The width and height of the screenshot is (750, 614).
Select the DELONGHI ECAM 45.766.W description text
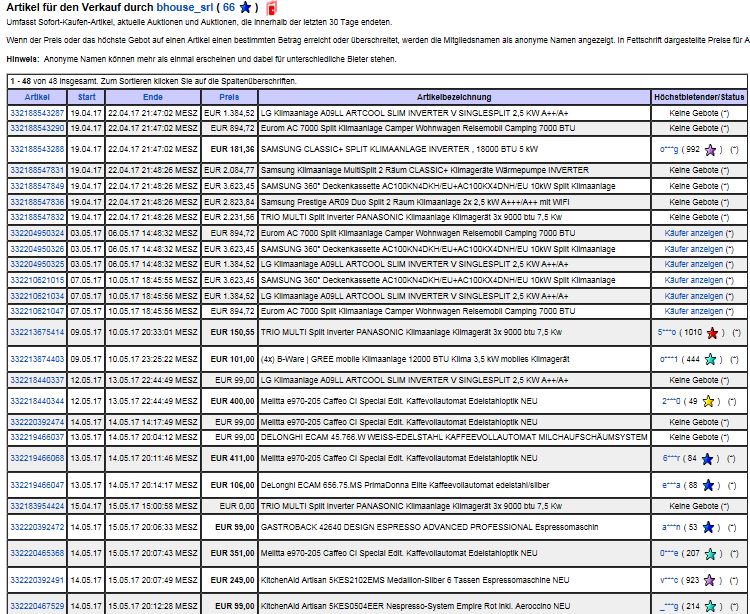tap(454, 437)
